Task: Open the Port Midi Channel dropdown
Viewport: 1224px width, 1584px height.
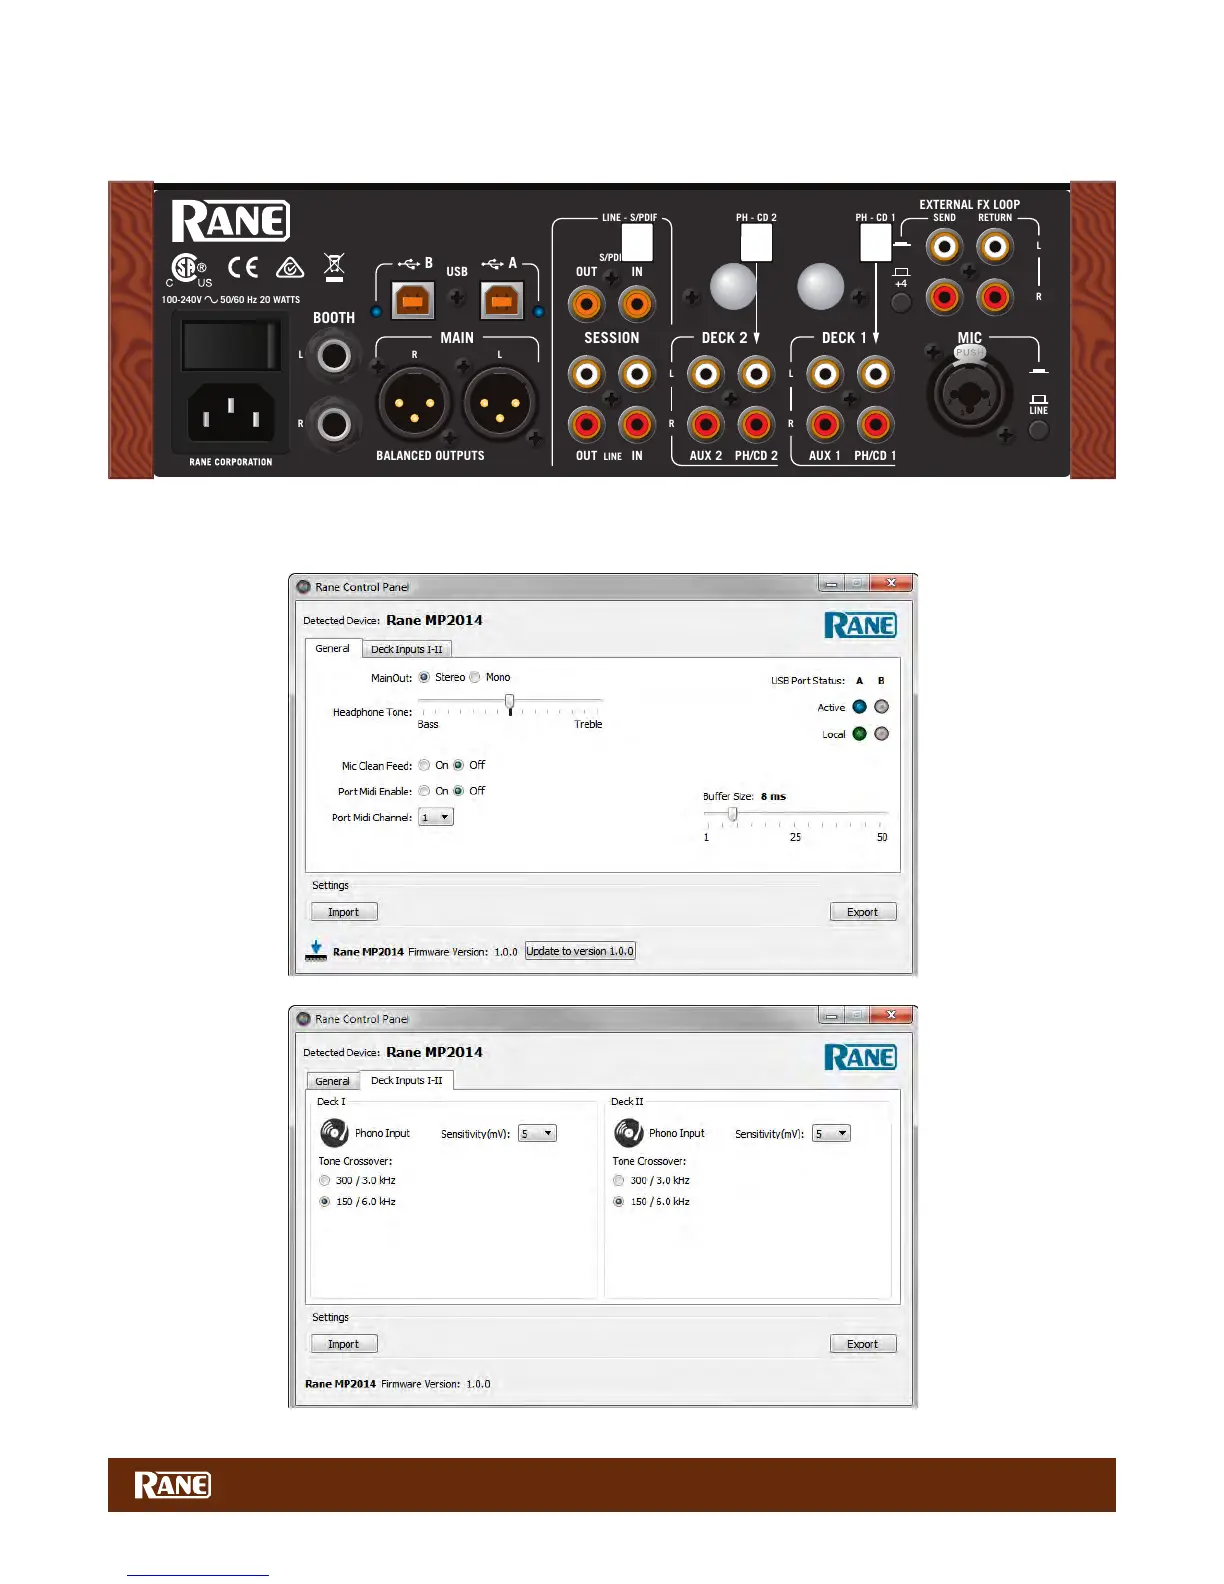Action: coord(436,817)
